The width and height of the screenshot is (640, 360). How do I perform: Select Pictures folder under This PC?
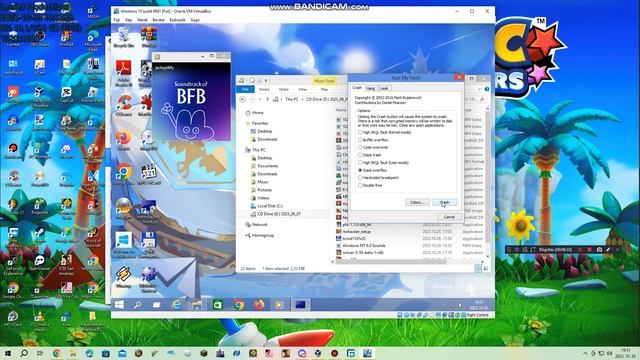click(x=261, y=190)
